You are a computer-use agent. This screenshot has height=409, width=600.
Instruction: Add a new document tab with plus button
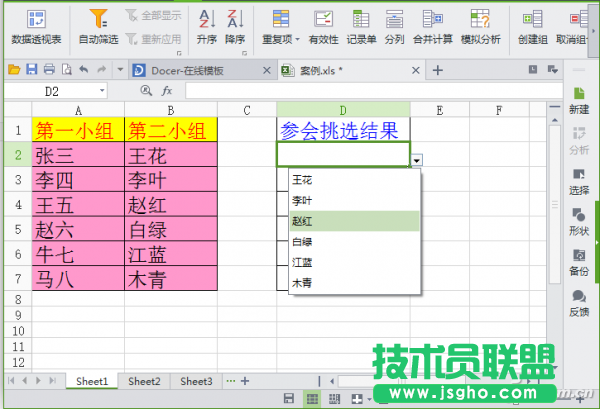437,70
